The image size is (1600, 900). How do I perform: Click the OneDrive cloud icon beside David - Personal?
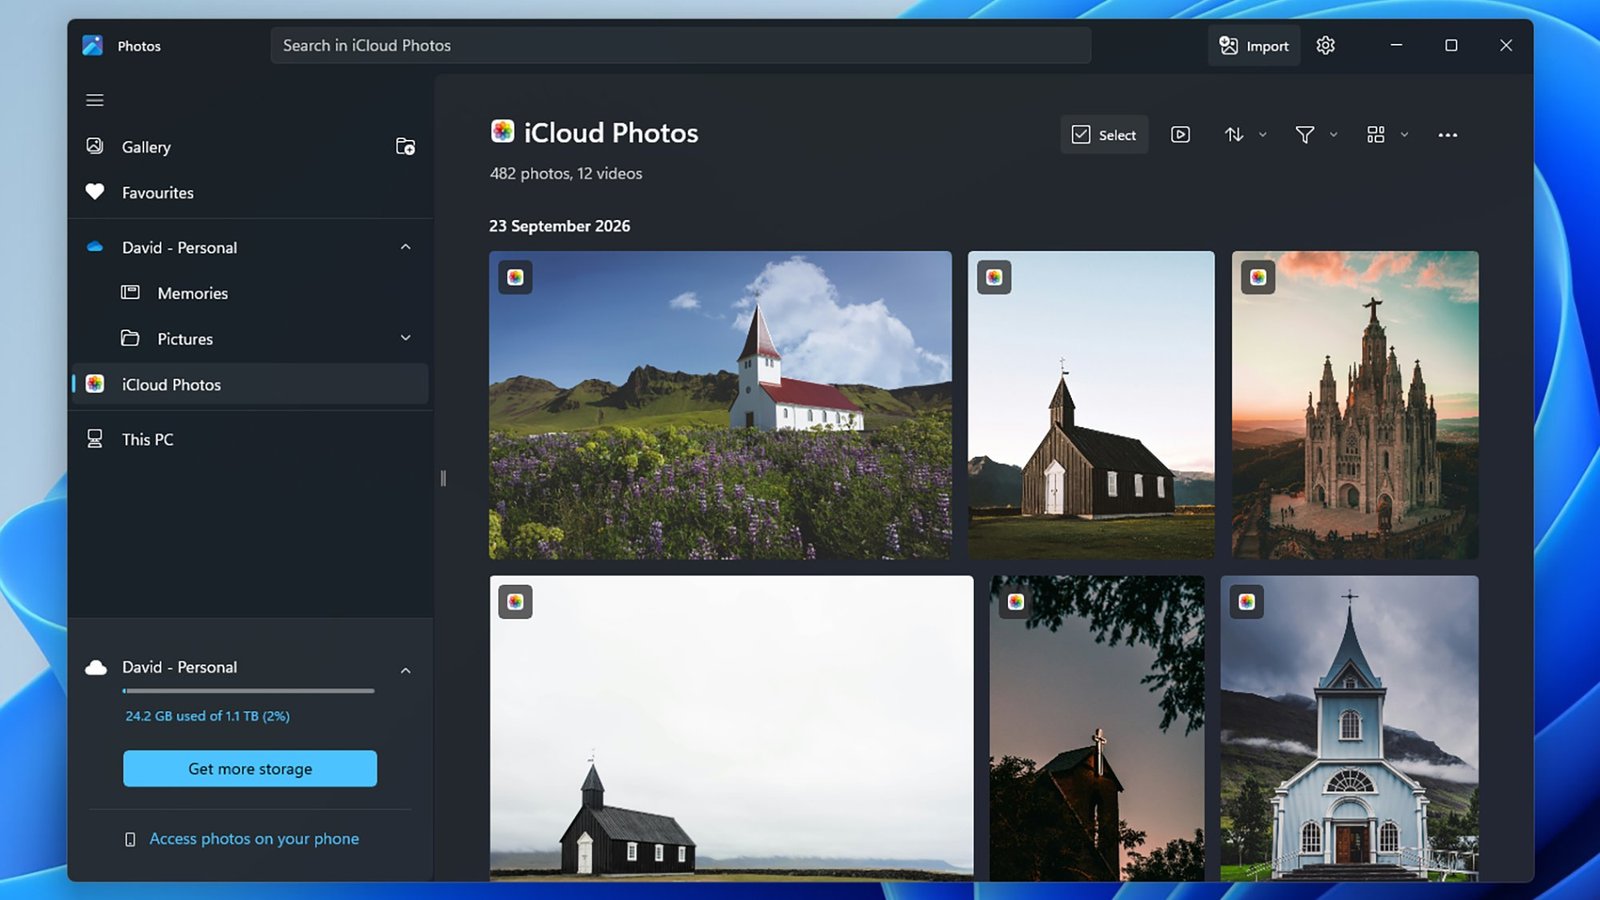[x=95, y=247]
